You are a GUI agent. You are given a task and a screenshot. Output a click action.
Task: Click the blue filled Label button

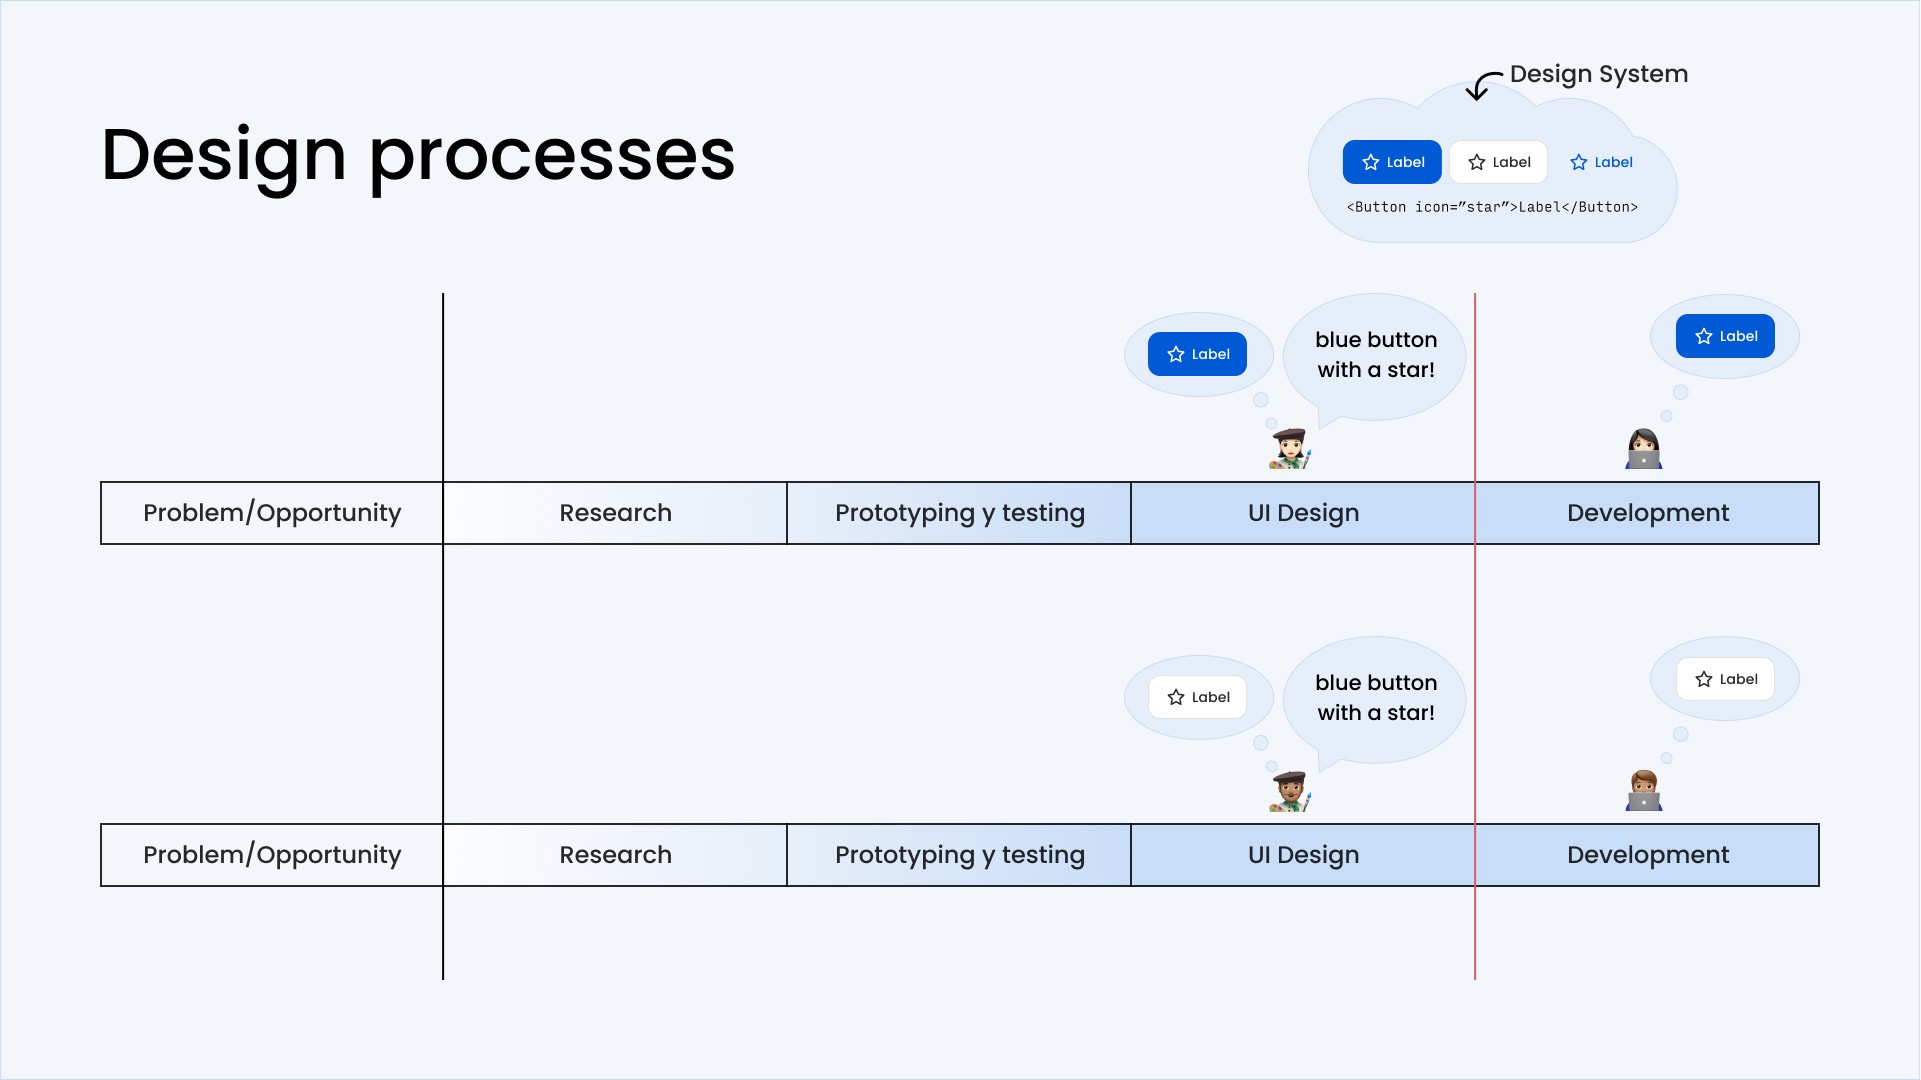pos(1392,161)
